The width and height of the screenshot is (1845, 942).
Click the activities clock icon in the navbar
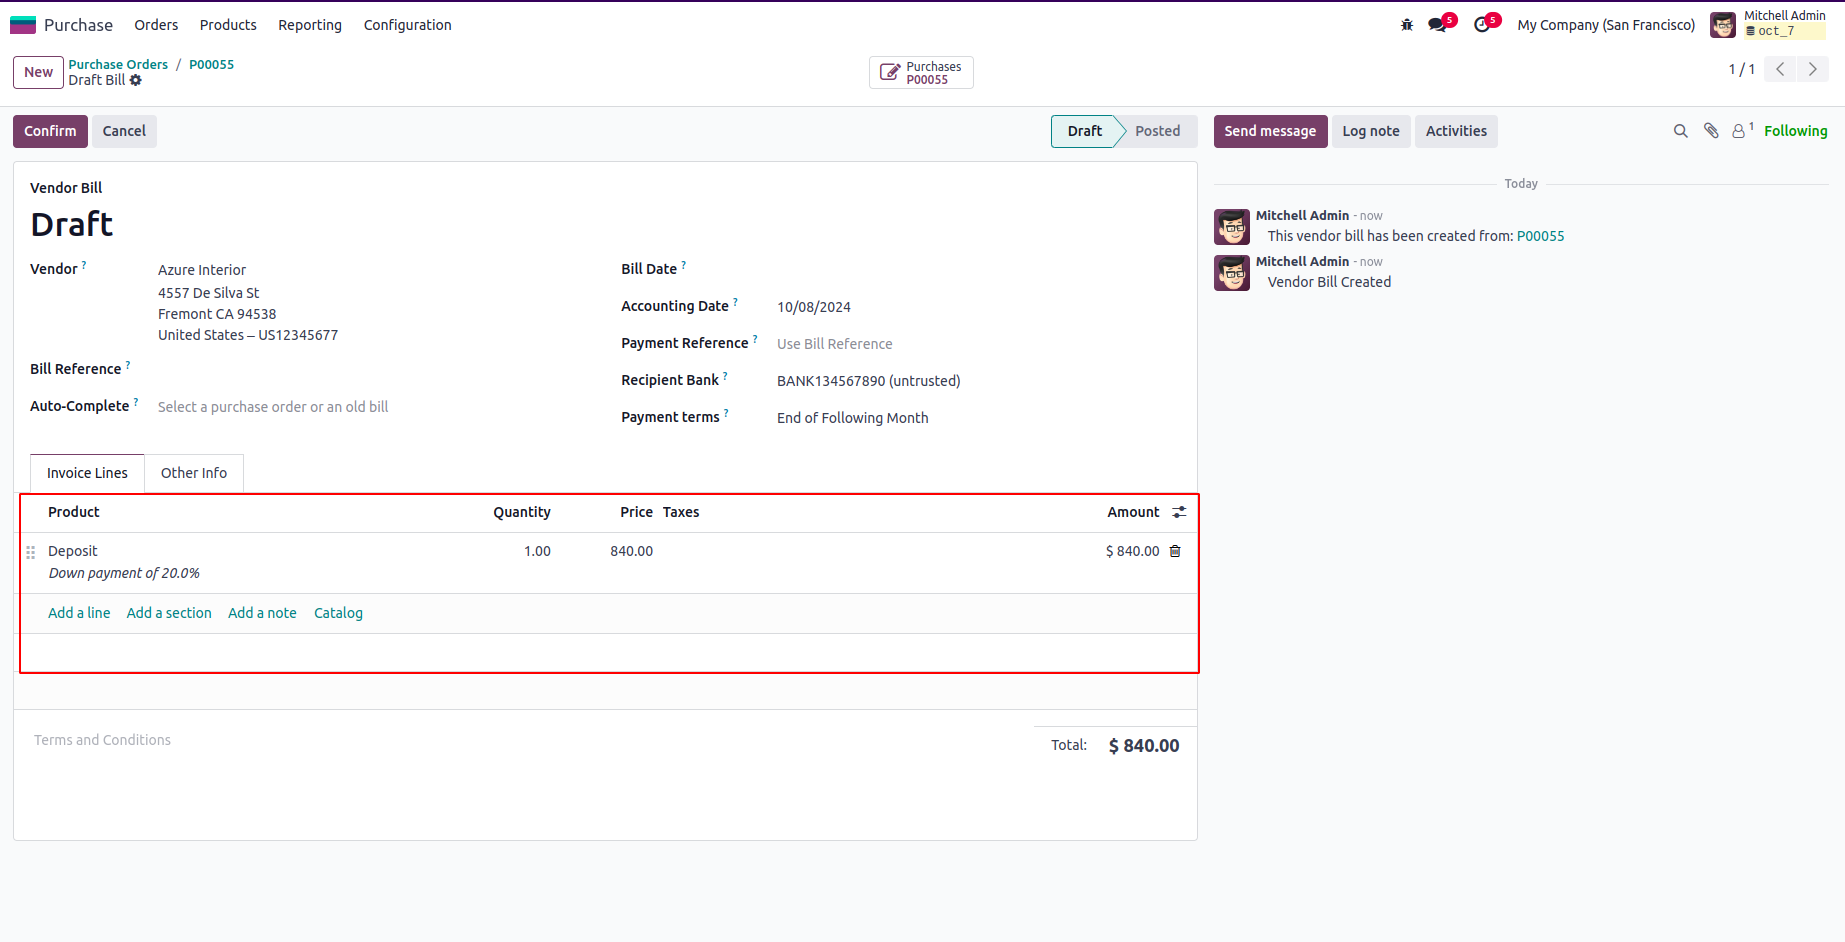click(x=1482, y=25)
